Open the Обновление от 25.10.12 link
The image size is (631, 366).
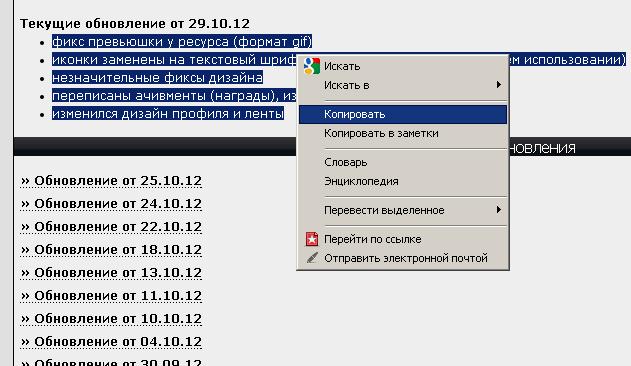pos(111,181)
